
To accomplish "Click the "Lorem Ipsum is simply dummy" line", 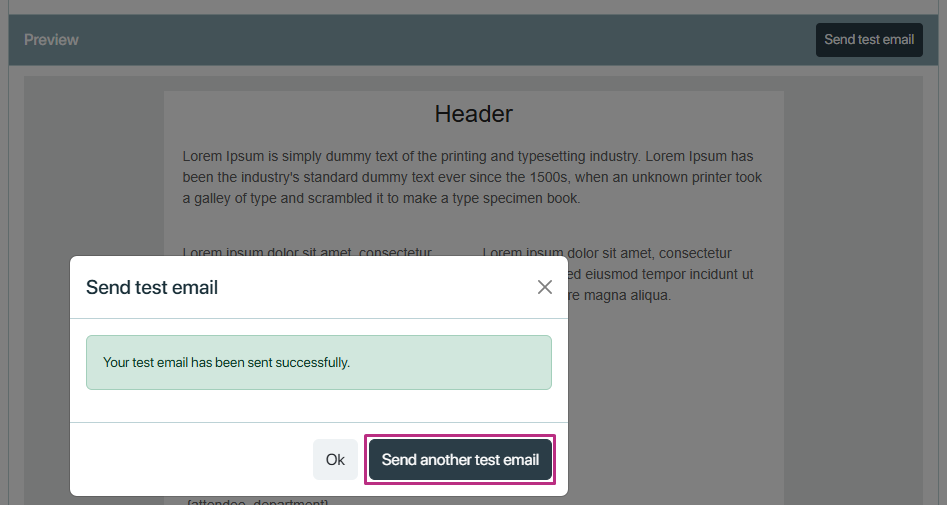I will [468, 156].
